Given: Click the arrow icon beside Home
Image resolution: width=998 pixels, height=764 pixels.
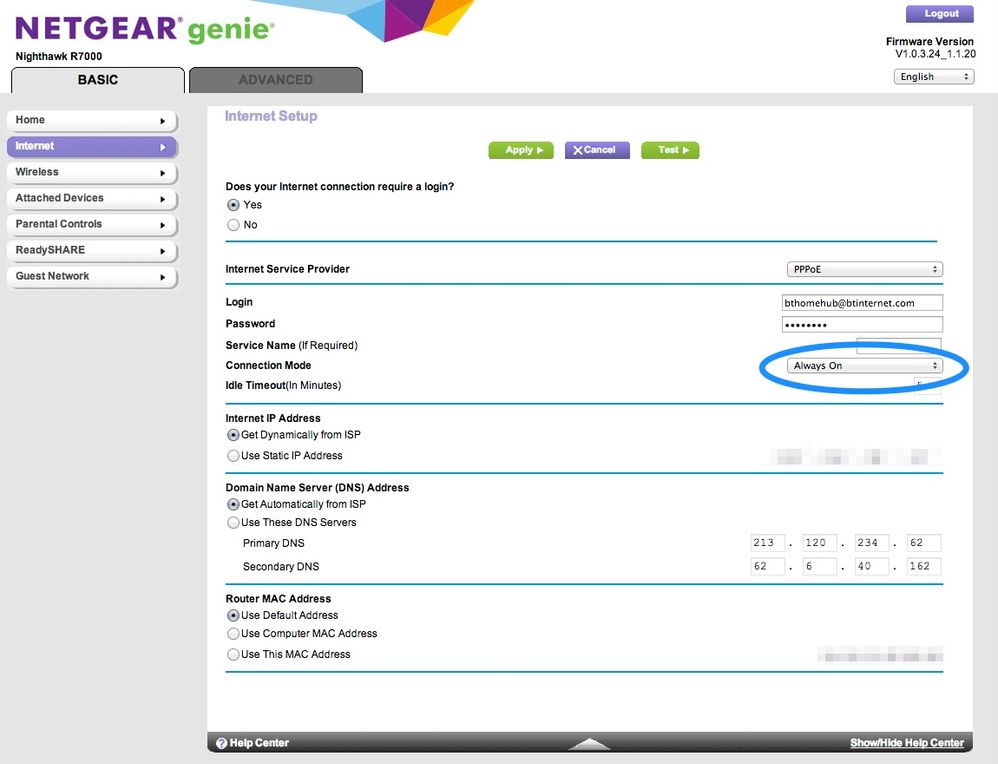Looking at the screenshot, I should (x=163, y=121).
